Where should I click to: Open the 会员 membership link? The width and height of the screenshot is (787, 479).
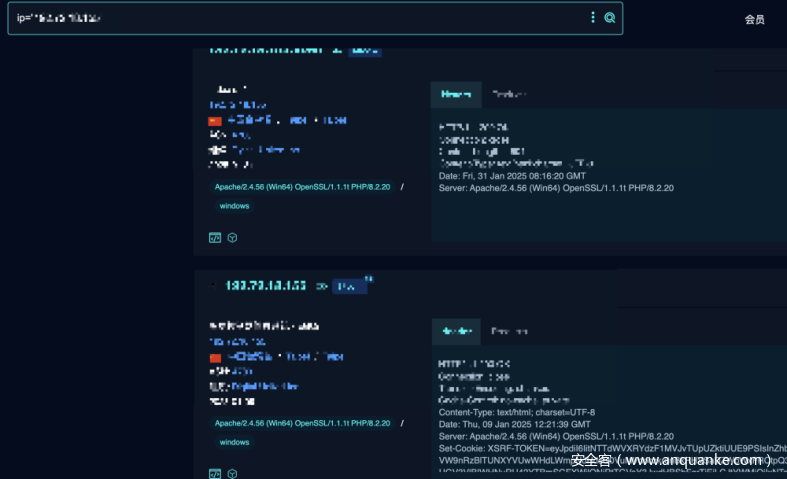pos(754,19)
